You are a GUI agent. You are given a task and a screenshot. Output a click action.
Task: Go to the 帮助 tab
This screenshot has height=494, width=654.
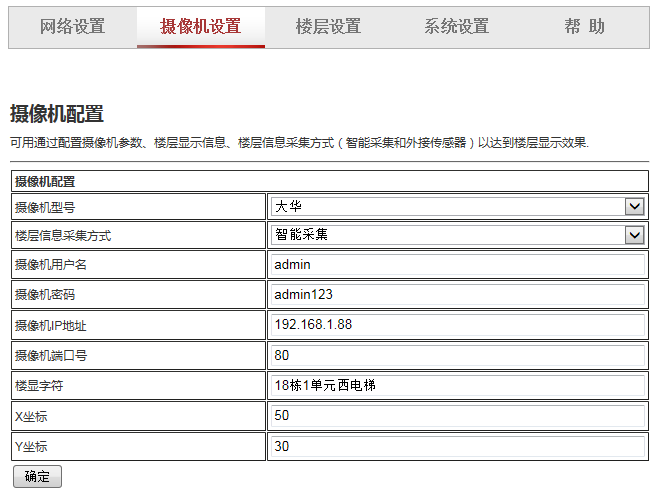tap(585, 27)
